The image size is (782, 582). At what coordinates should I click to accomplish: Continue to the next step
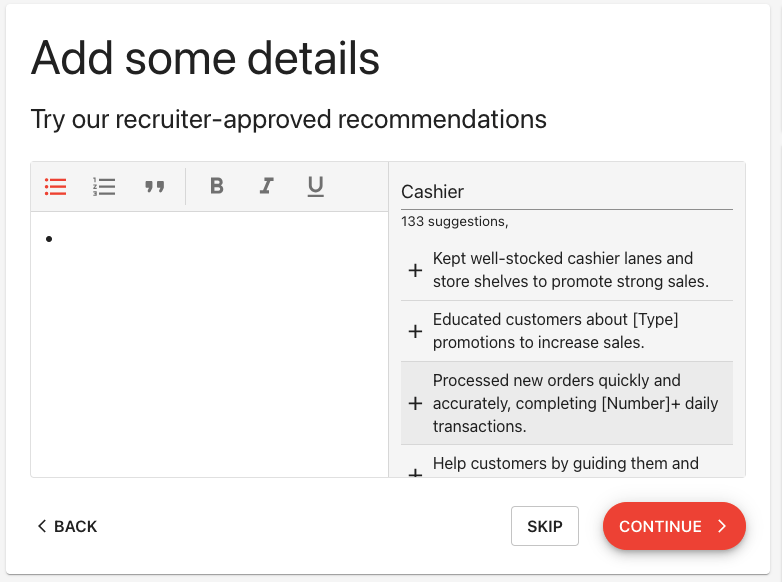674,526
